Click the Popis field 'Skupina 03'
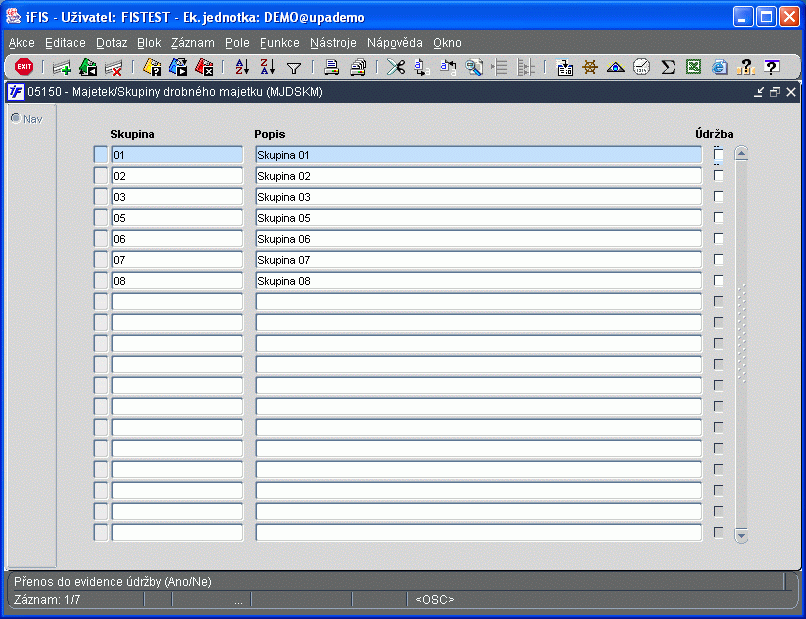The height and width of the screenshot is (619, 806). (479, 197)
